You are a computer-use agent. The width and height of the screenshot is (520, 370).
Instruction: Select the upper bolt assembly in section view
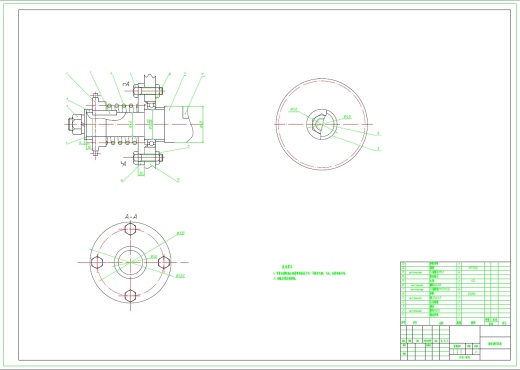pyautogui.click(x=148, y=90)
